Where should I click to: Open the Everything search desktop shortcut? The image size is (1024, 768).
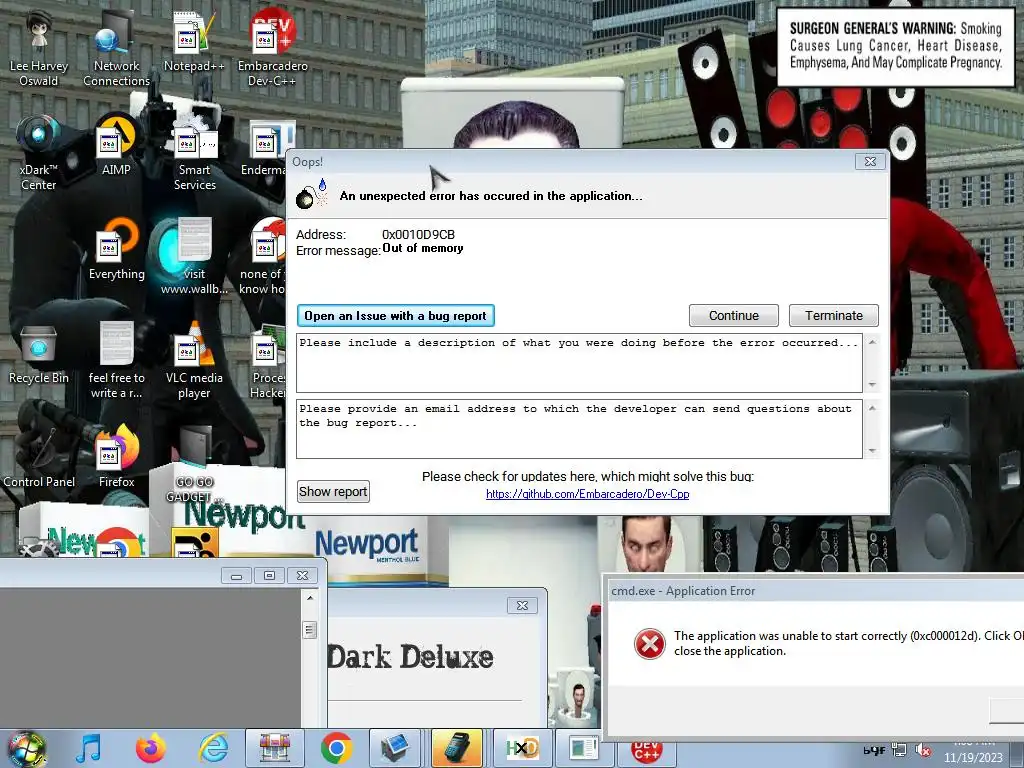point(116,249)
